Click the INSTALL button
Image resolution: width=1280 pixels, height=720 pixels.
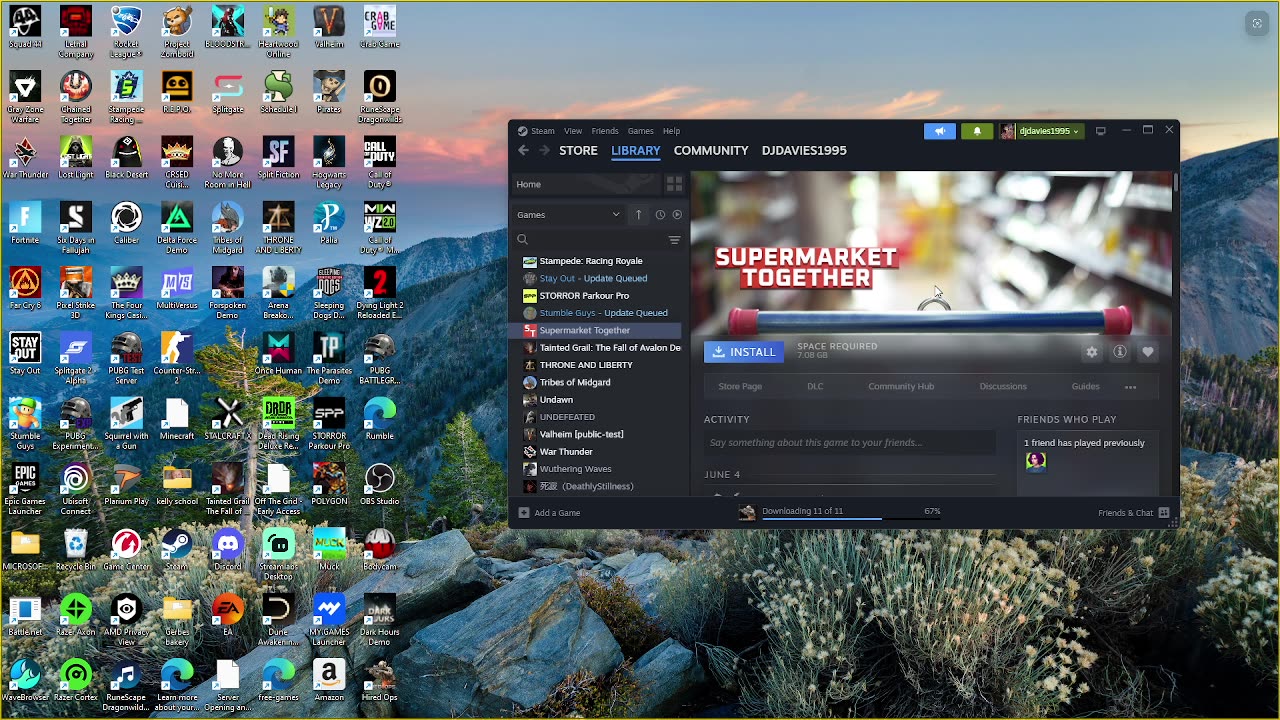pyautogui.click(x=744, y=352)
